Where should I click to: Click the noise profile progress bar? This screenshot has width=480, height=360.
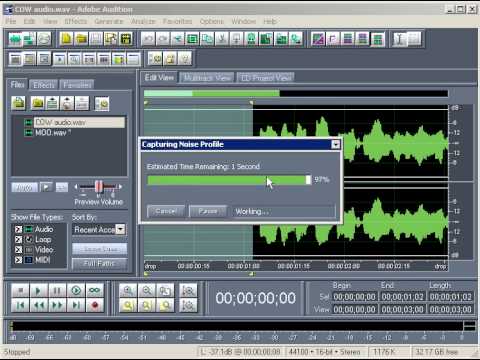tap(229, 180)
